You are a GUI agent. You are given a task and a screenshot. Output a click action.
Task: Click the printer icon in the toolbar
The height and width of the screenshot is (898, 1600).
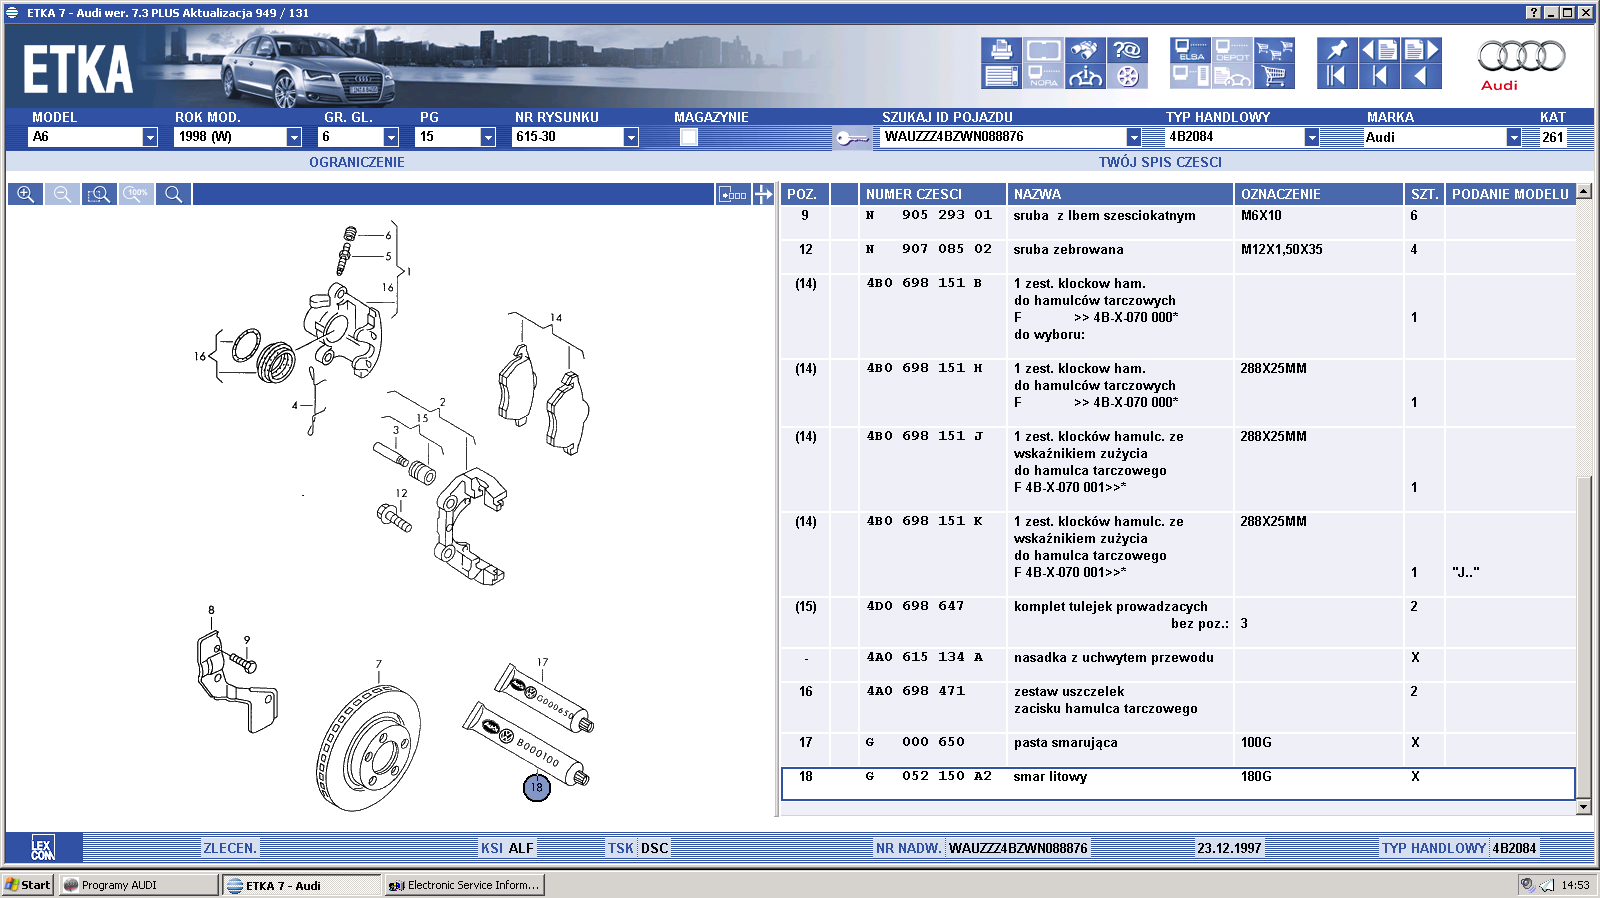(1001, 50)
